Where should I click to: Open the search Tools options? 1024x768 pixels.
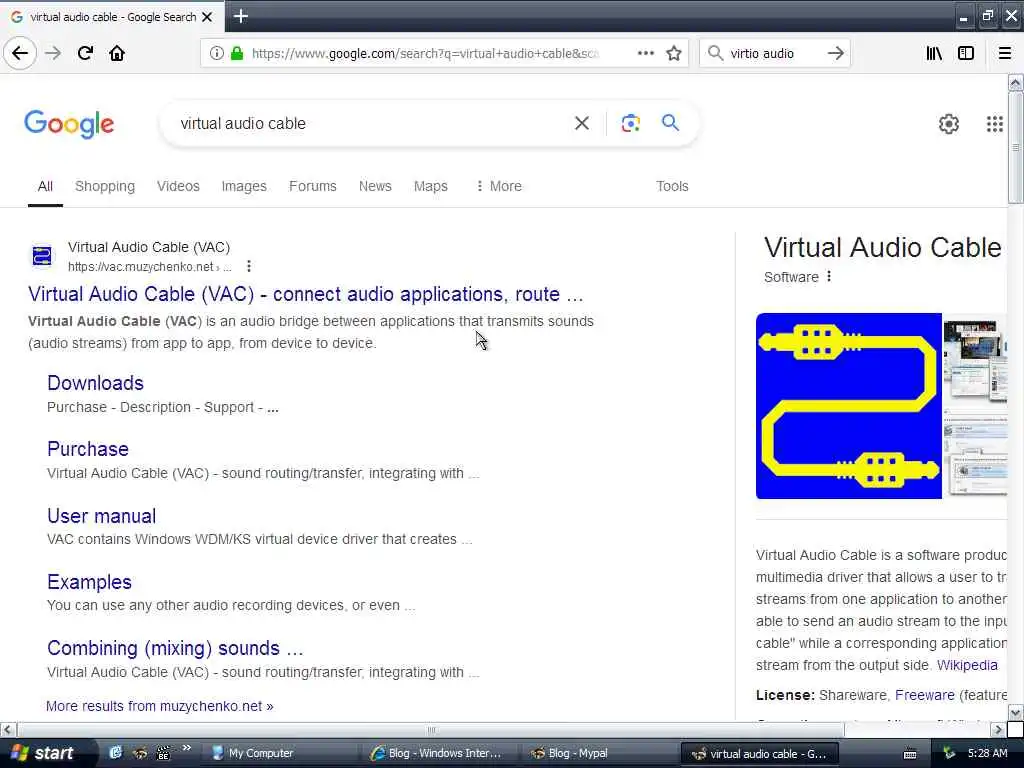tap(672, 186)
